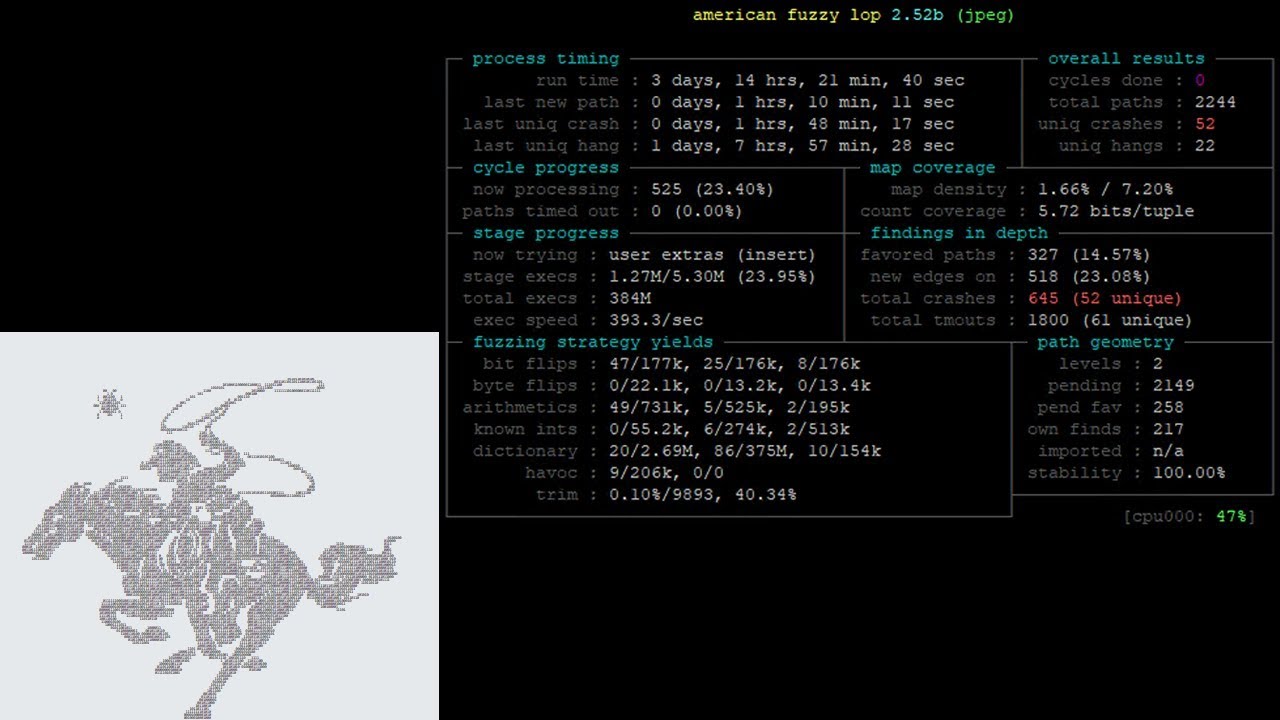Click the 'map coverage' section header
Image resolution: width=1280 pixels, height=720 pixels.
coord(932,168)
